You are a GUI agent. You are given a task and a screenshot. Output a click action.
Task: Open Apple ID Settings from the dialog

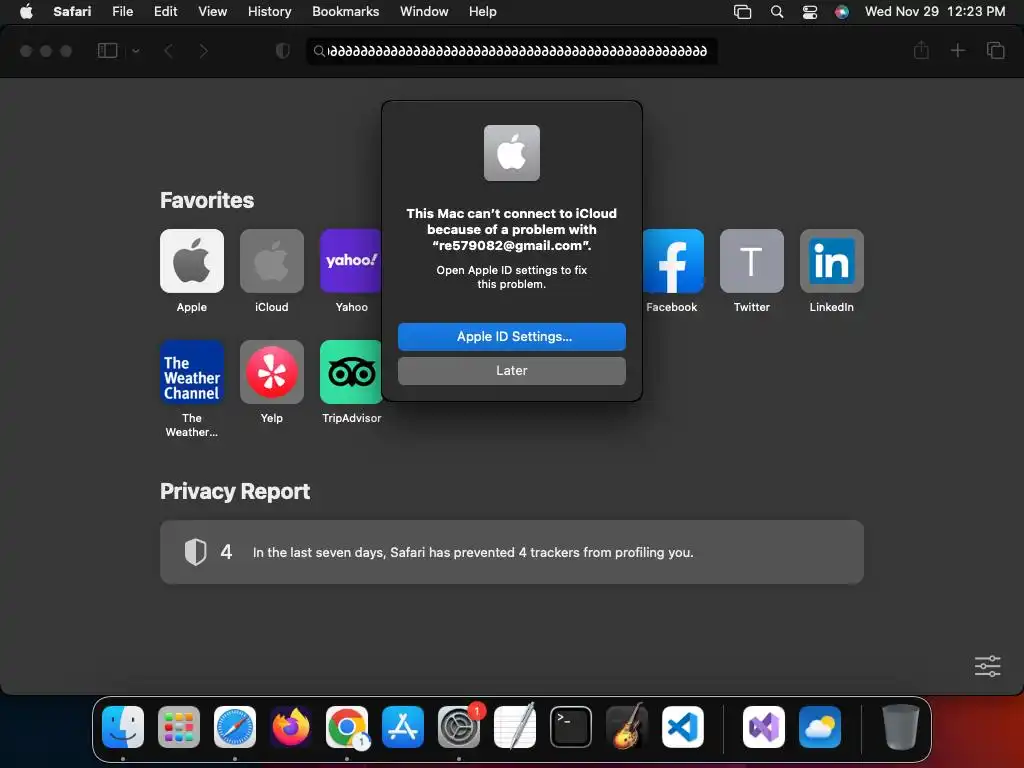[x=511, y=336]
